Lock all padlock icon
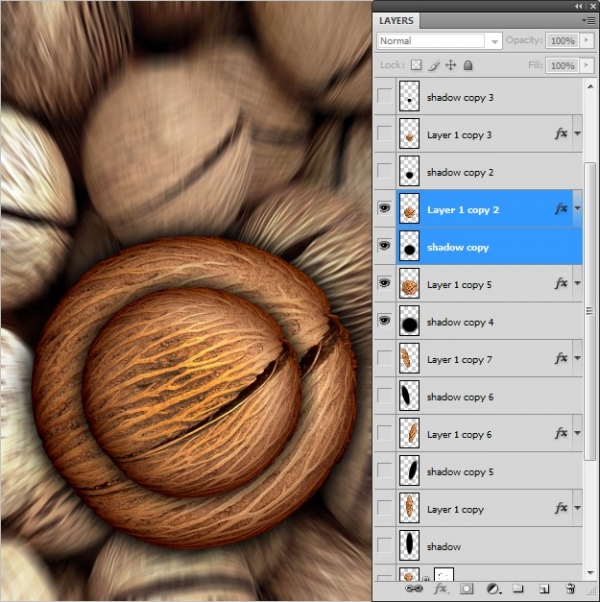 468,65
